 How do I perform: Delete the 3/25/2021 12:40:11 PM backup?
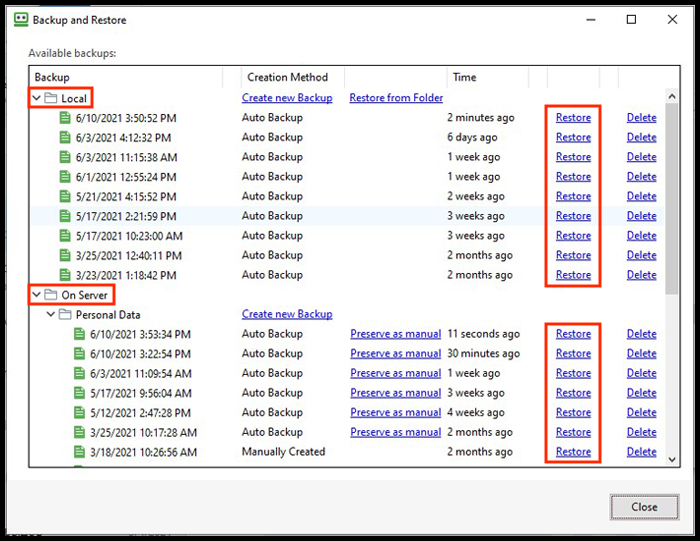(642, 255)
